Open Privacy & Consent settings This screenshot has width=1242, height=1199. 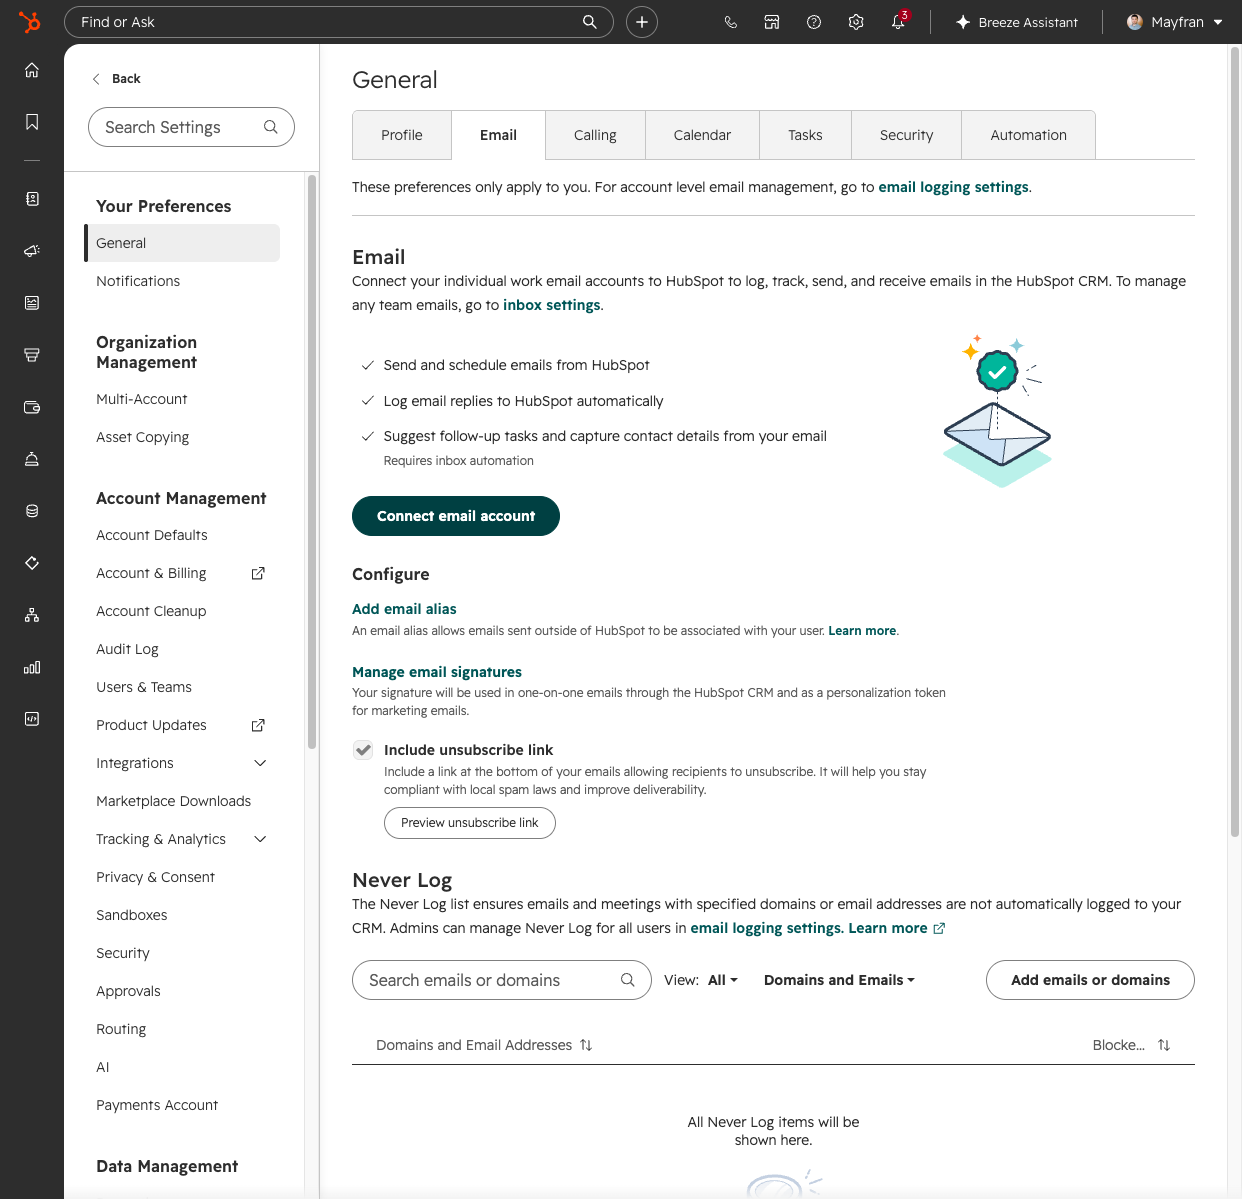pos(155,877)
